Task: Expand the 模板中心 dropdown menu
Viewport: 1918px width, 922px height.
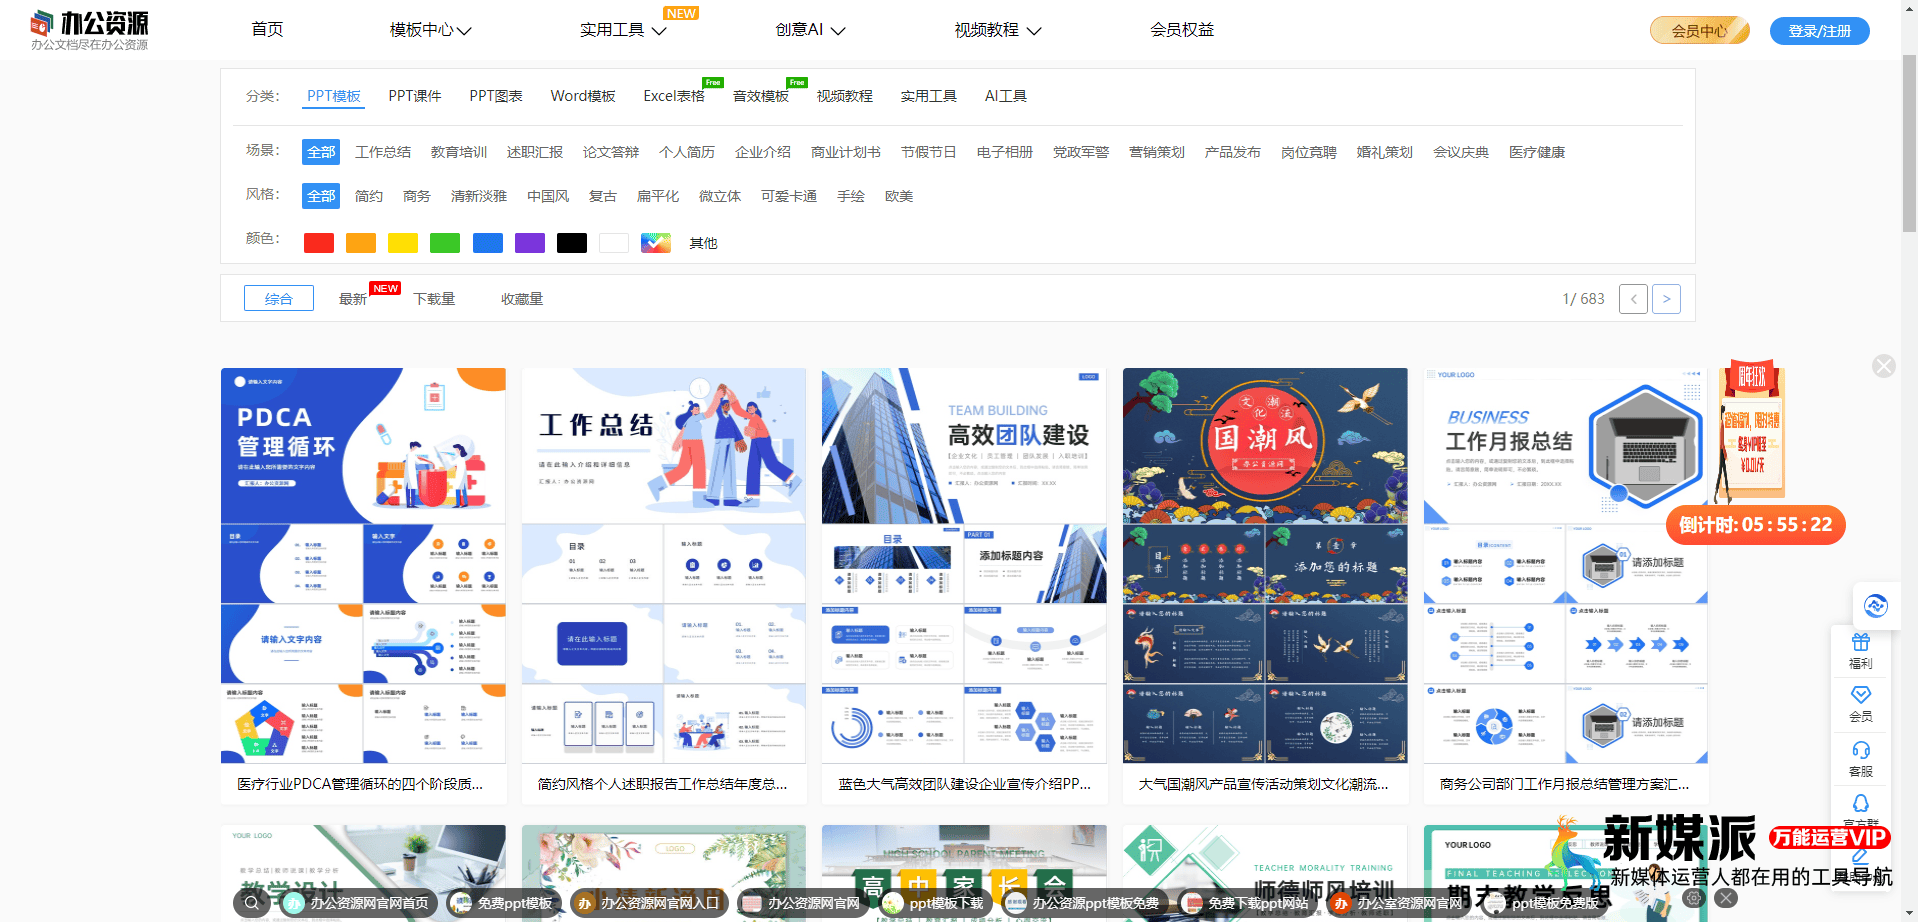Action: click(429, 30)
